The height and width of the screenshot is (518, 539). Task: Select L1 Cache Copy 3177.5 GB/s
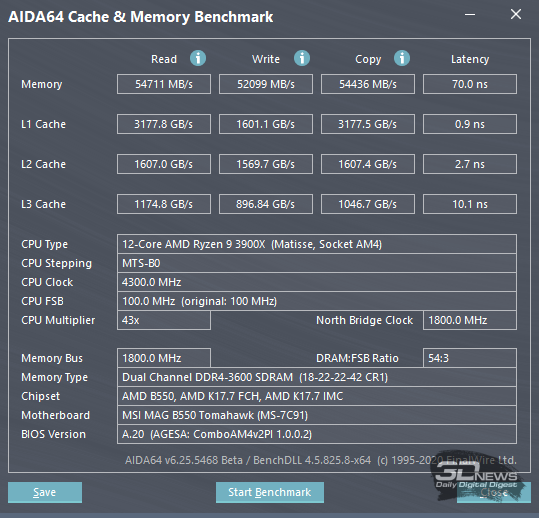pos(368,124)
